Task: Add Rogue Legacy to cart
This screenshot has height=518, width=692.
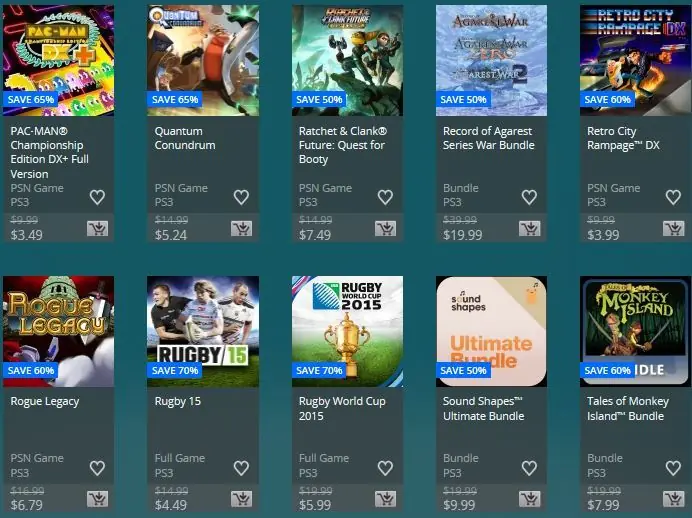Action: point(98,499)
